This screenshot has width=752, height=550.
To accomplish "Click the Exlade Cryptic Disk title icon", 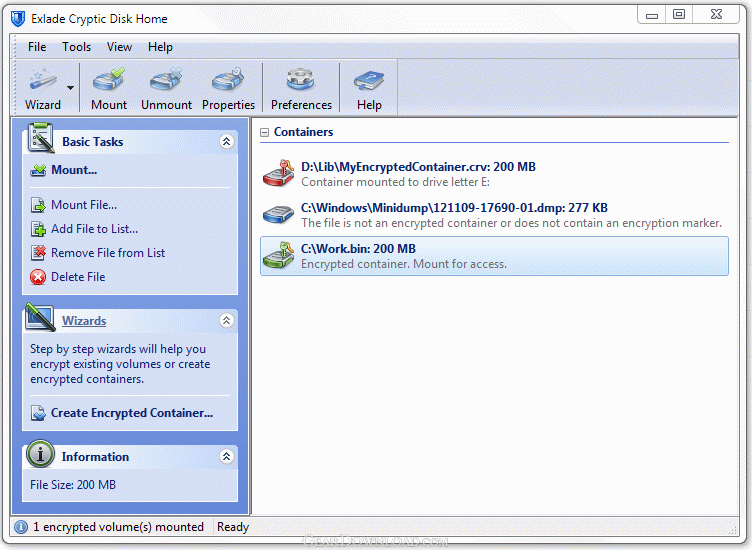I will 18,19.
